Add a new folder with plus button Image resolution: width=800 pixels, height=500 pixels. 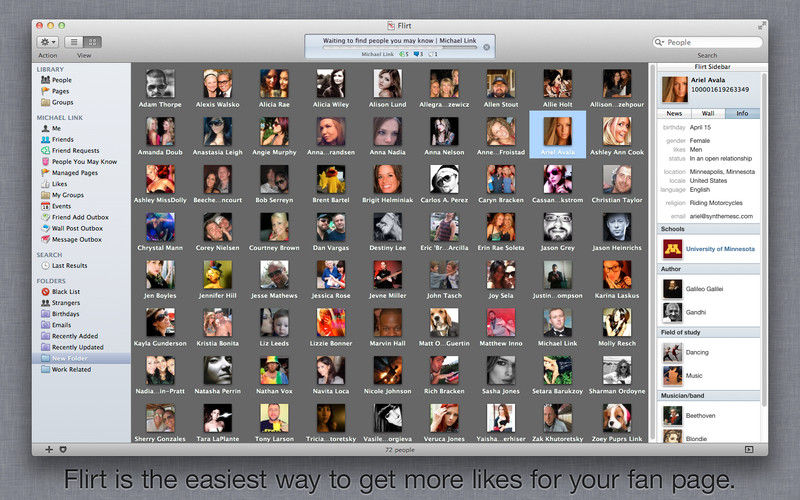point(49,449)
